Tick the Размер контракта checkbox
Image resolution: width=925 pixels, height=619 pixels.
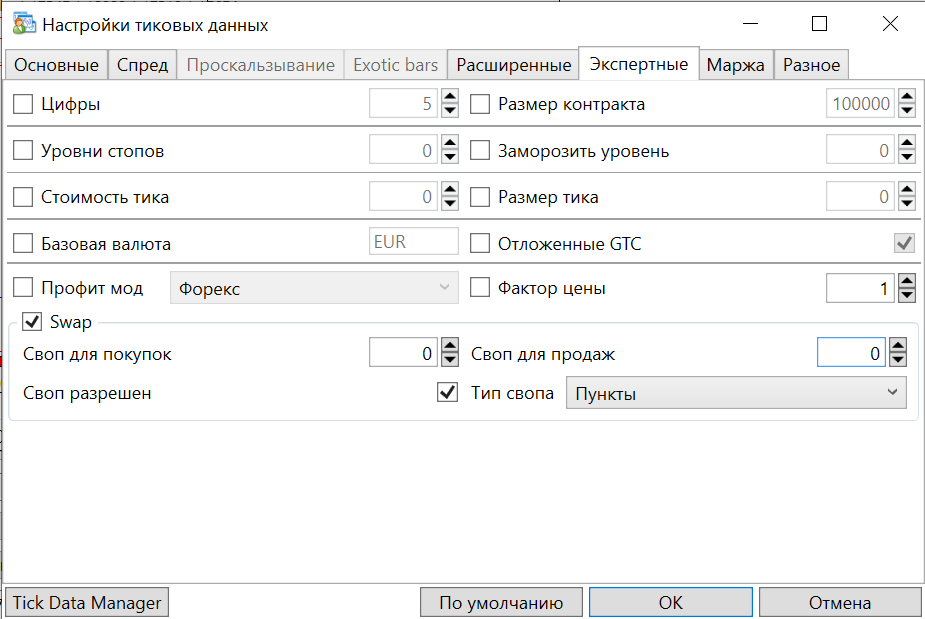pos(480,104)
